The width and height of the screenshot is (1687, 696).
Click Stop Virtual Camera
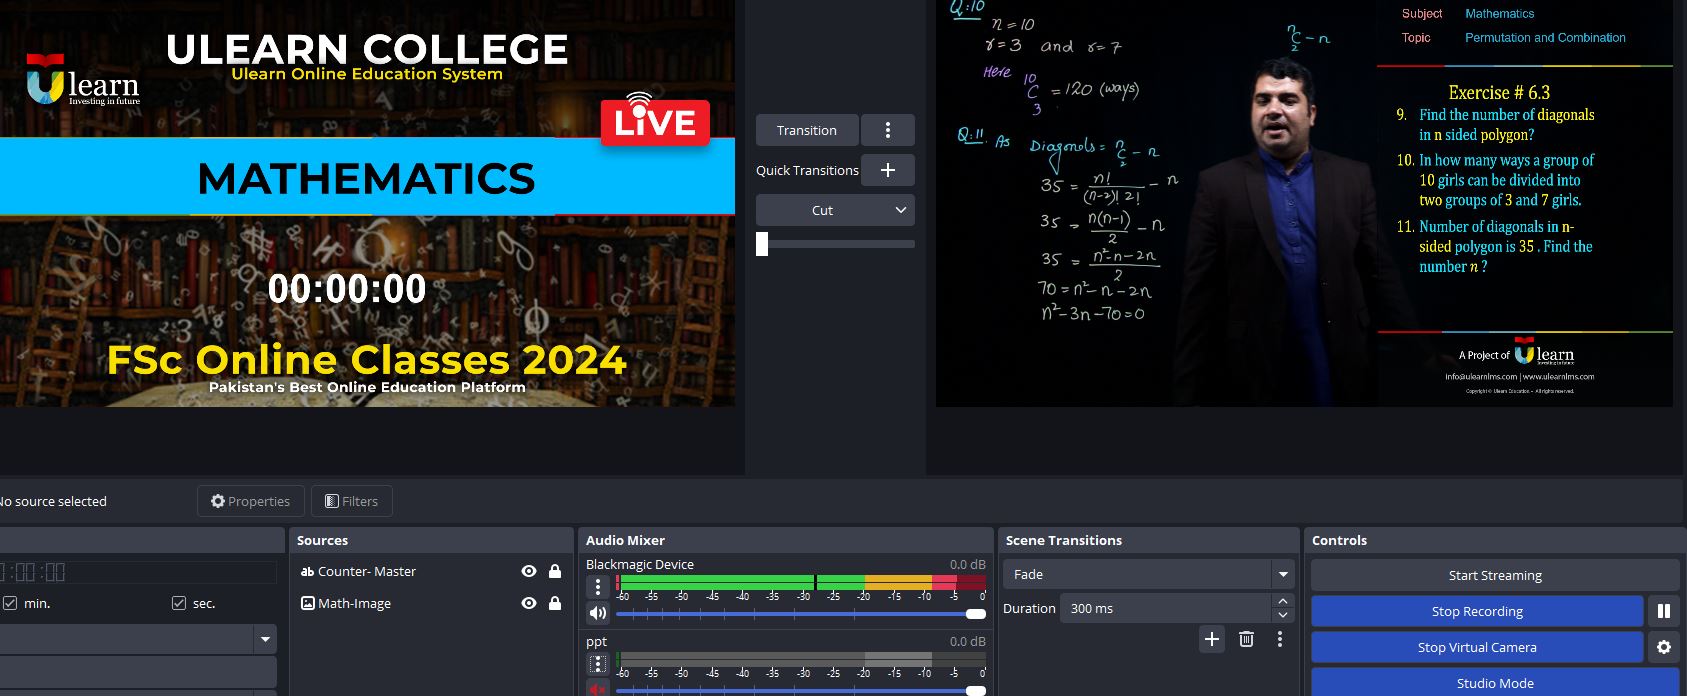point(1477,647)
